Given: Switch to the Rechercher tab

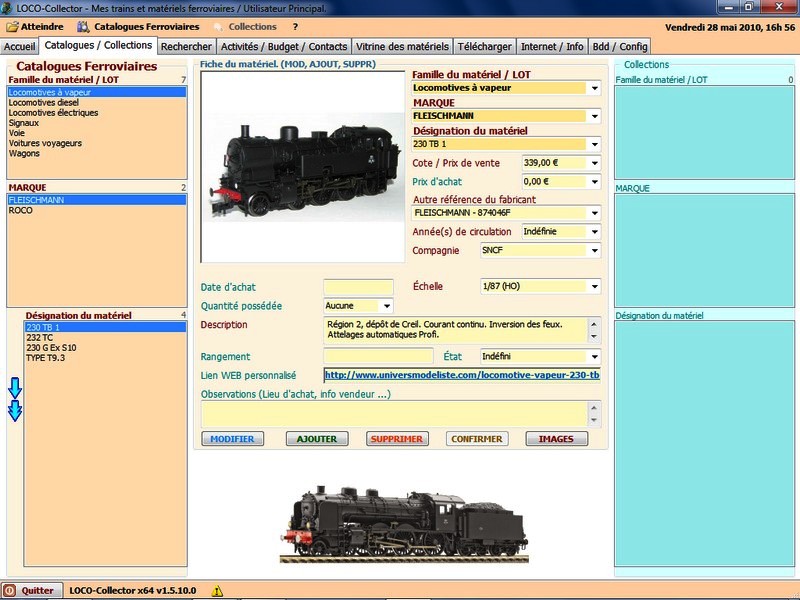Looking at the screenshot, I should (186, 46).
